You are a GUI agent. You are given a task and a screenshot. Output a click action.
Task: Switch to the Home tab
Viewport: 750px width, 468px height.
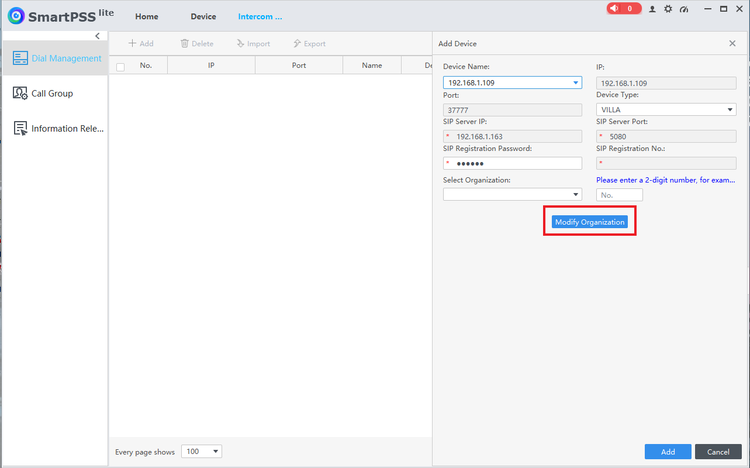(x=147, y=17)
